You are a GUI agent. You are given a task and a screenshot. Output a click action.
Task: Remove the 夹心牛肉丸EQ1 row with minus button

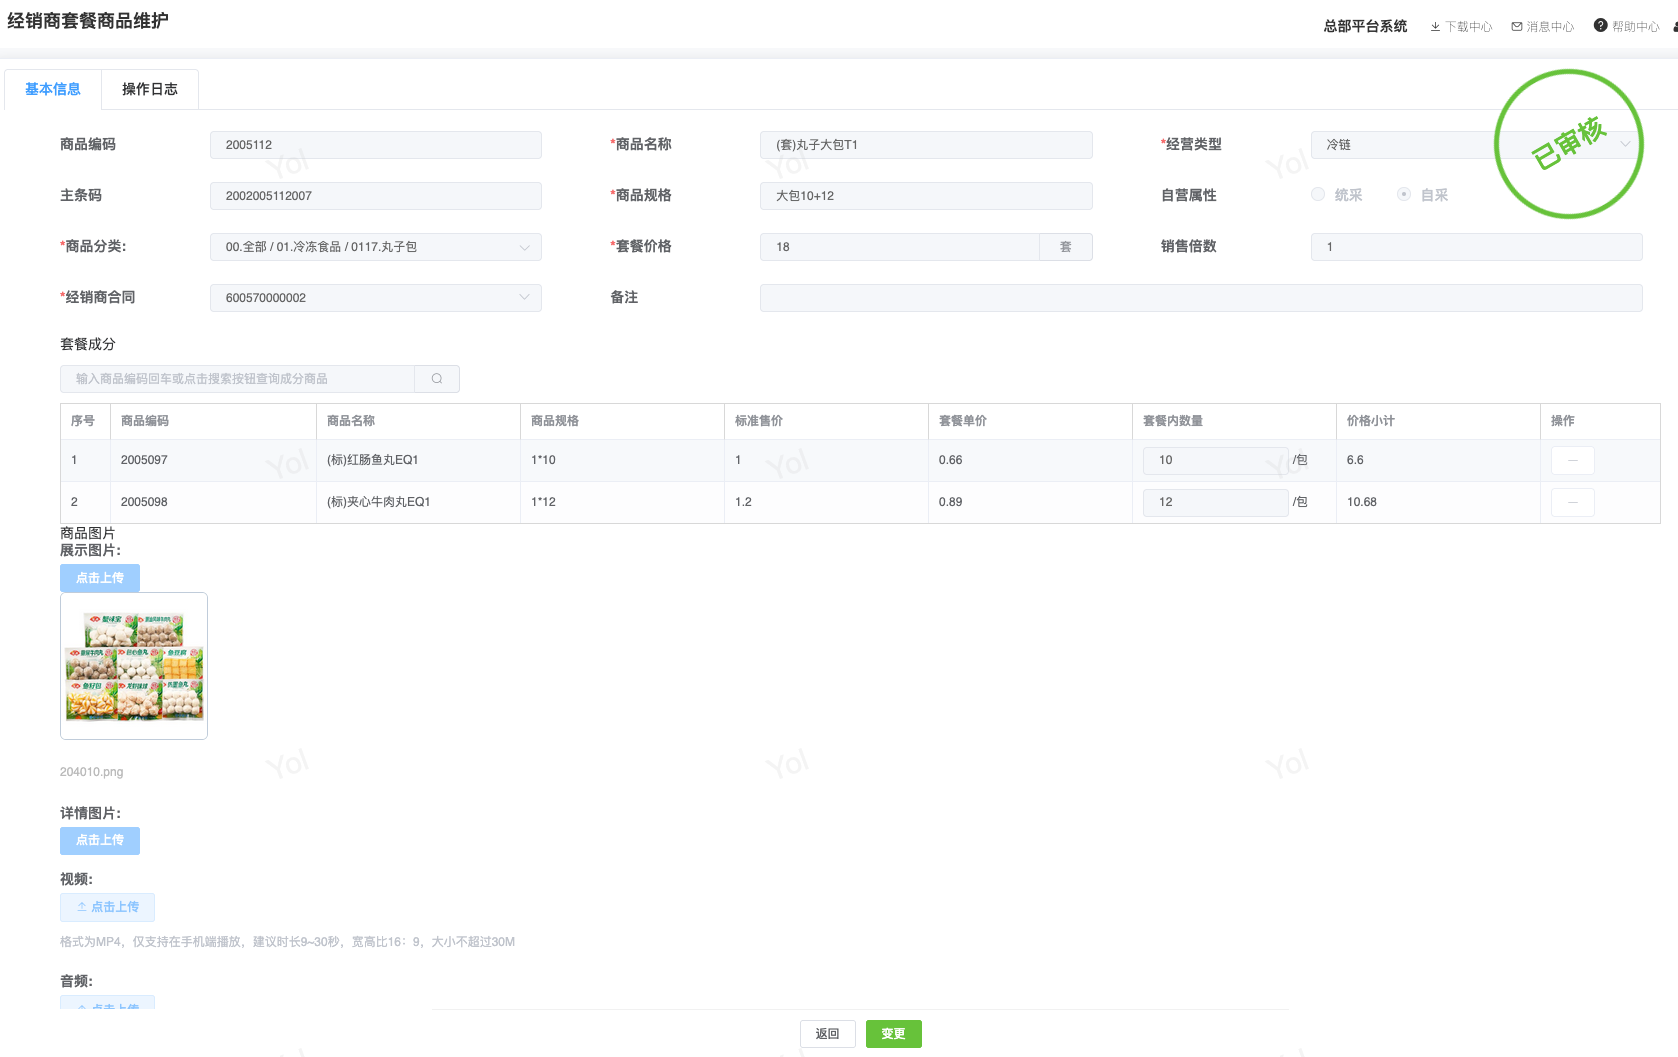pyautogui.click(x=1573, y=503)
